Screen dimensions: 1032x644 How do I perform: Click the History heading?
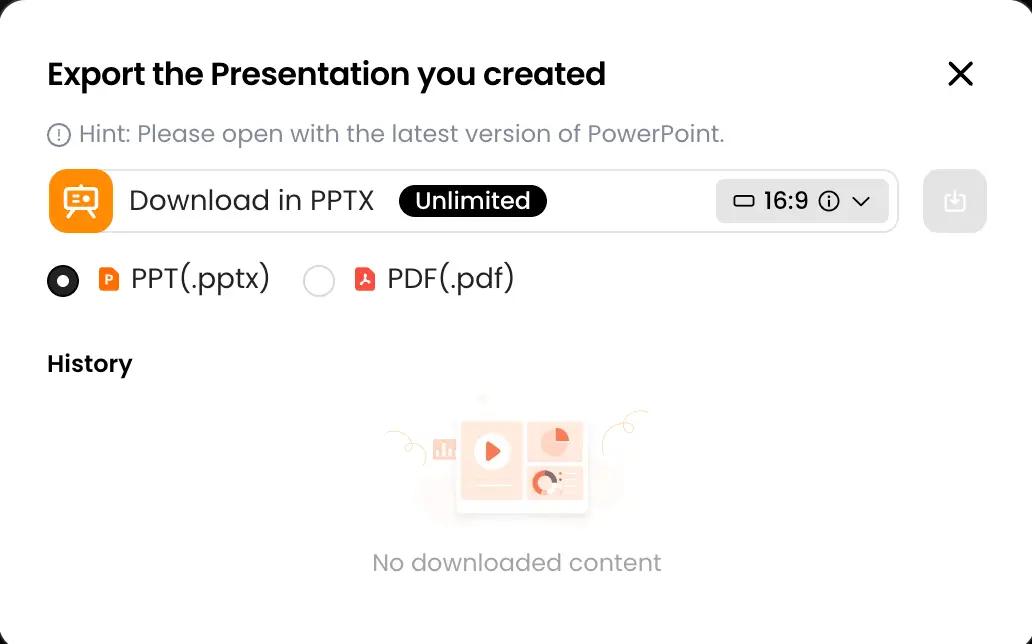pyautogui.click(x=89, y=364)
